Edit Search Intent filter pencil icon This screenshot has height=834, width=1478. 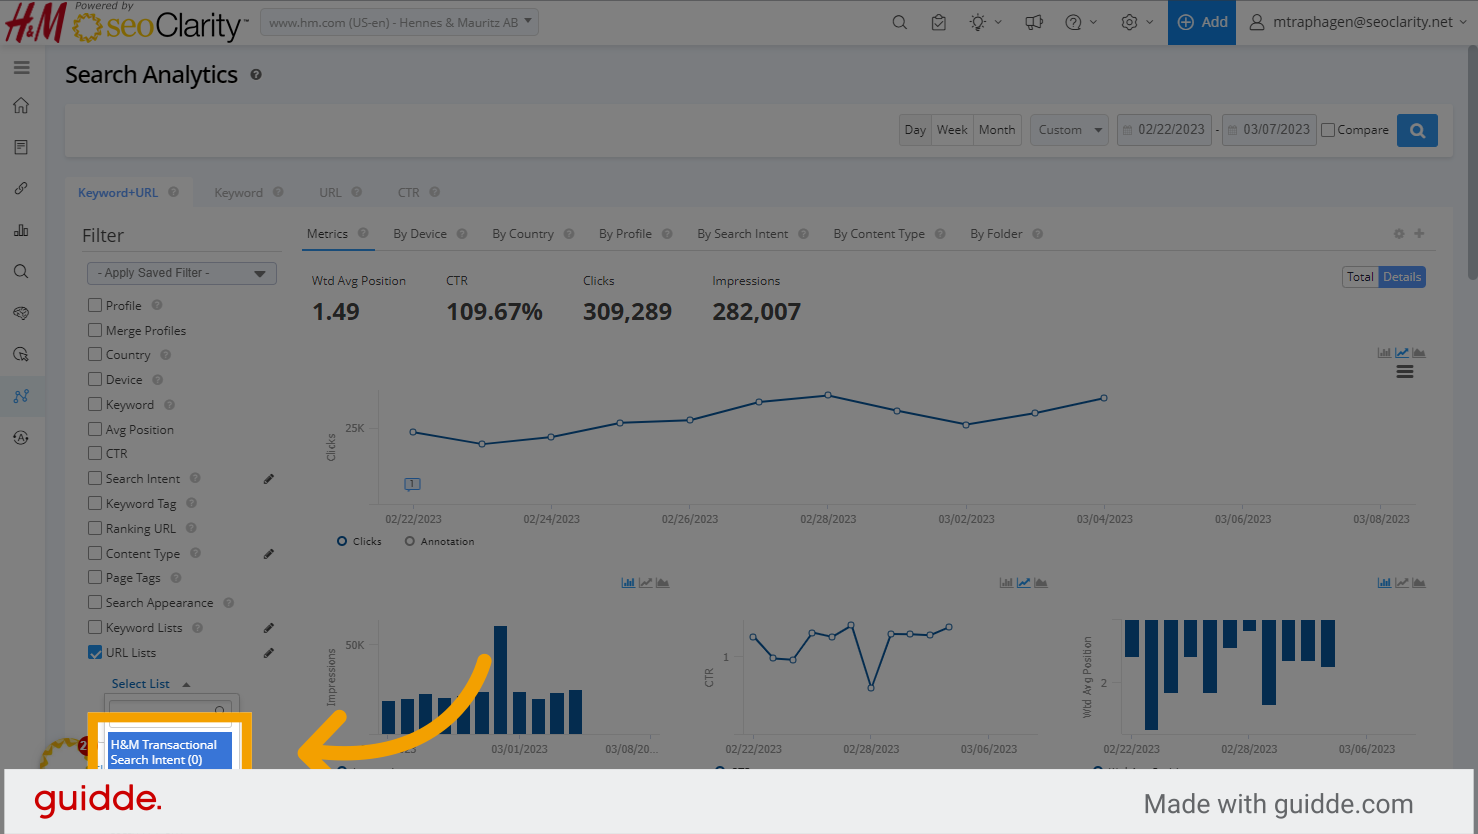[x=268, y=479]
